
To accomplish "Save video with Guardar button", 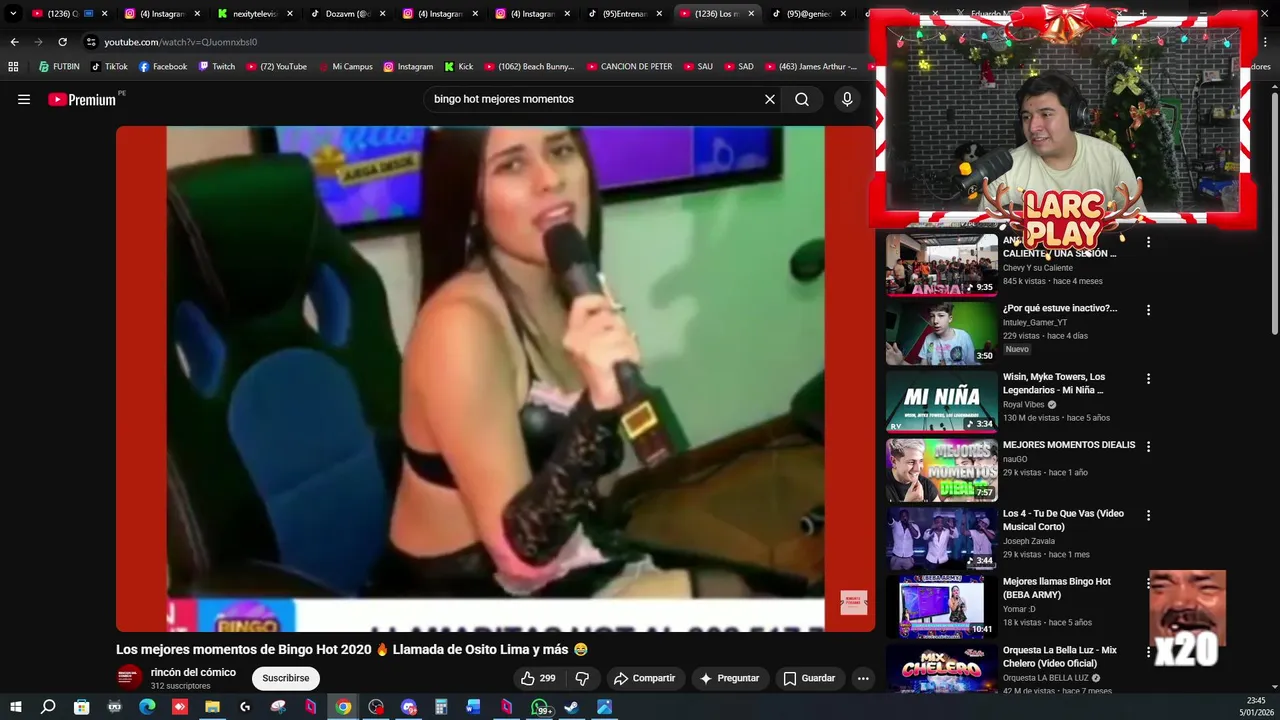I will (x=809, y=678).
